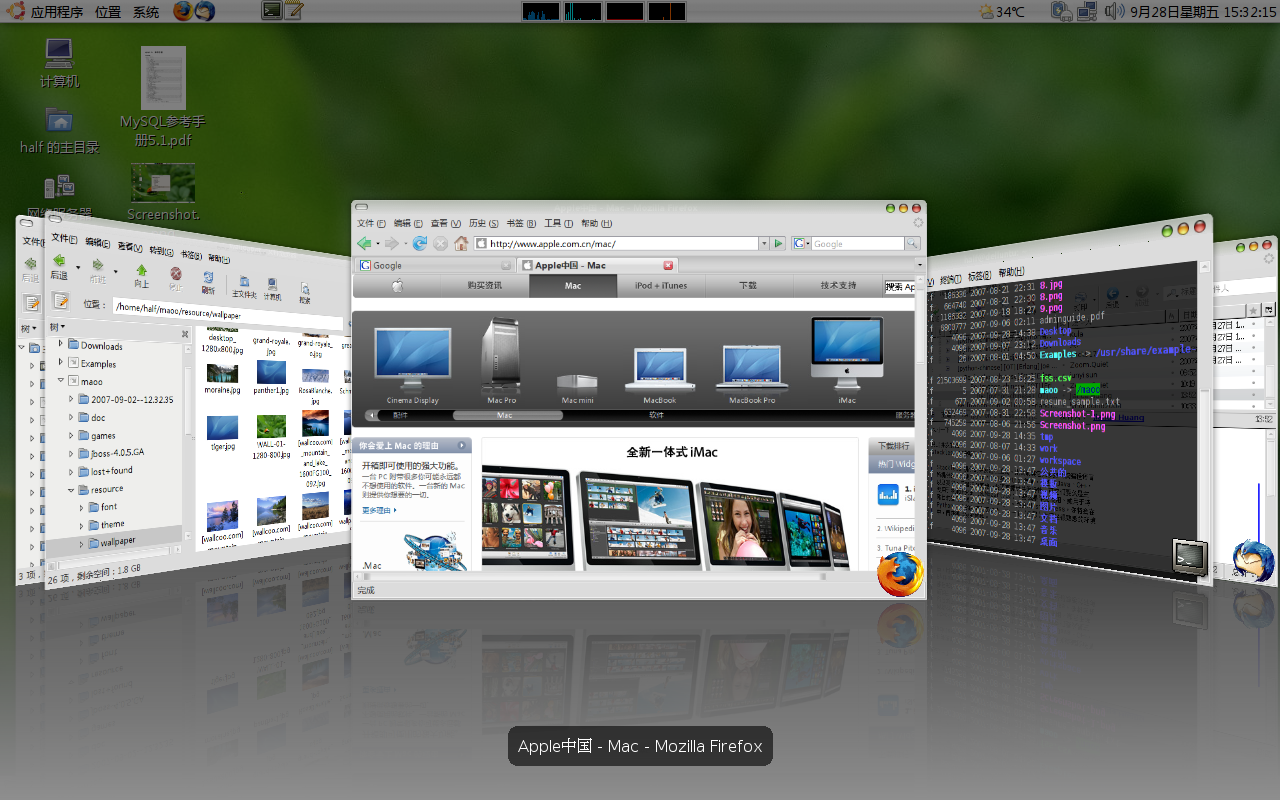
Task: Click the Forward arrow in the Firefox toolbar
Action: tap(391, 243)
